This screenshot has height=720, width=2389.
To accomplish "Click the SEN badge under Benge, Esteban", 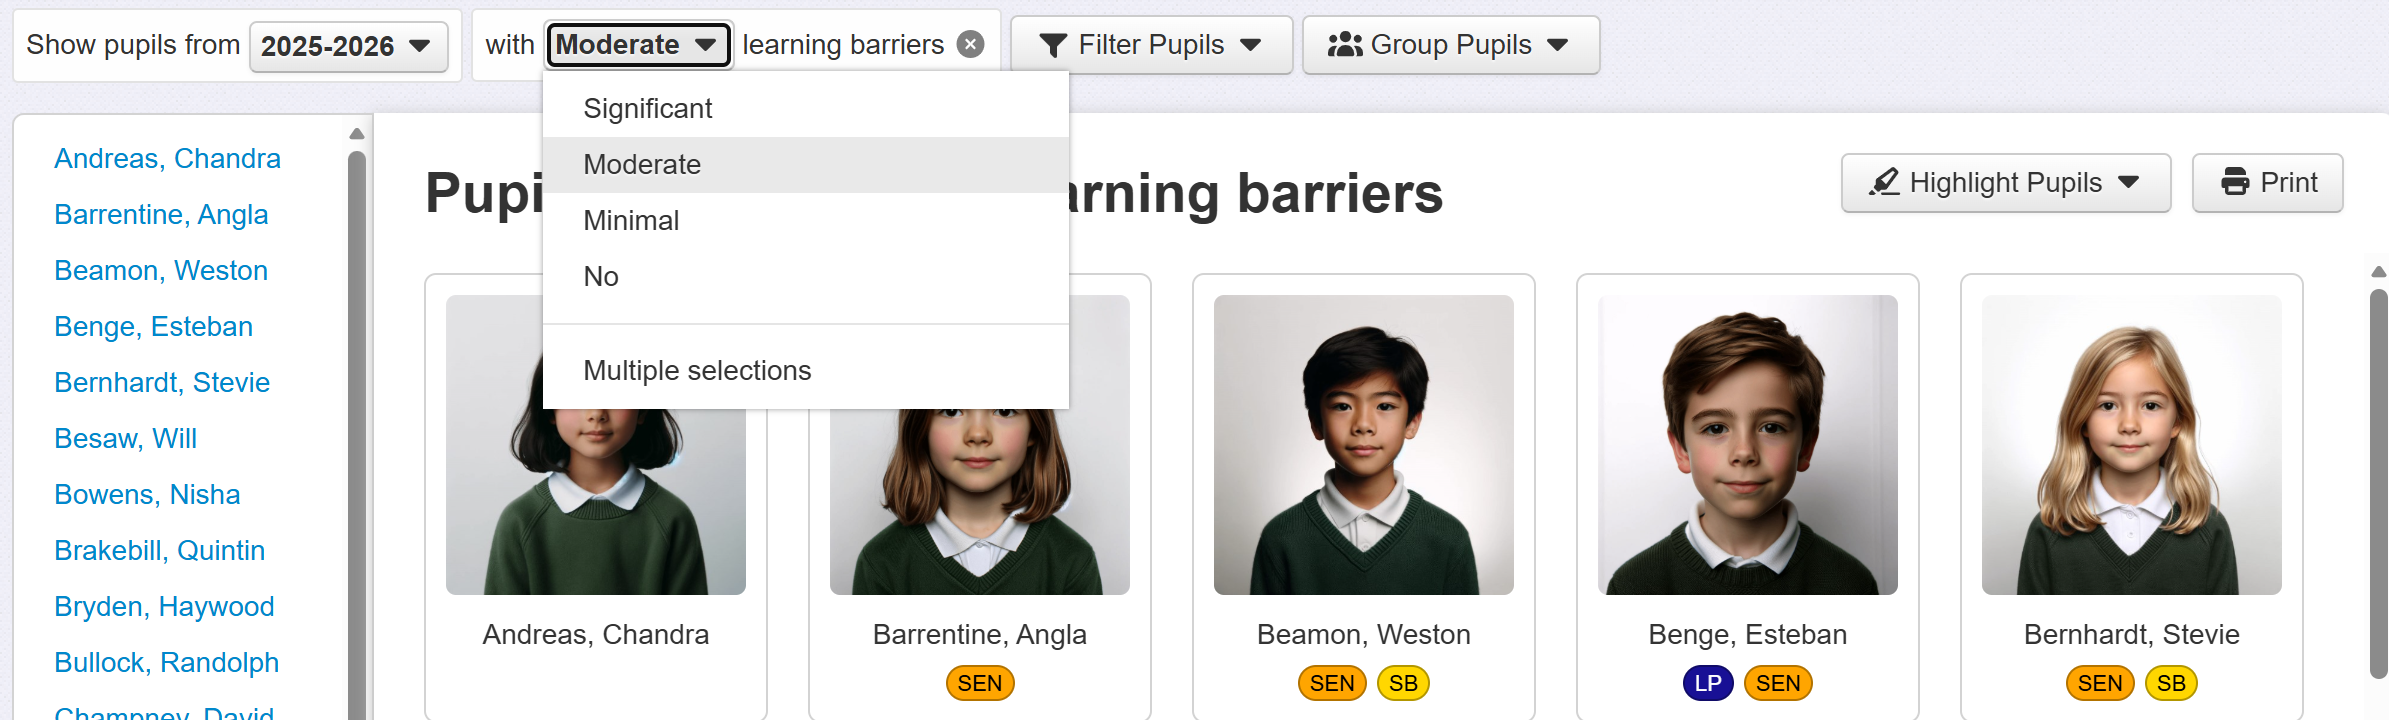I will pyautogui.click(x=1778, y=683).
